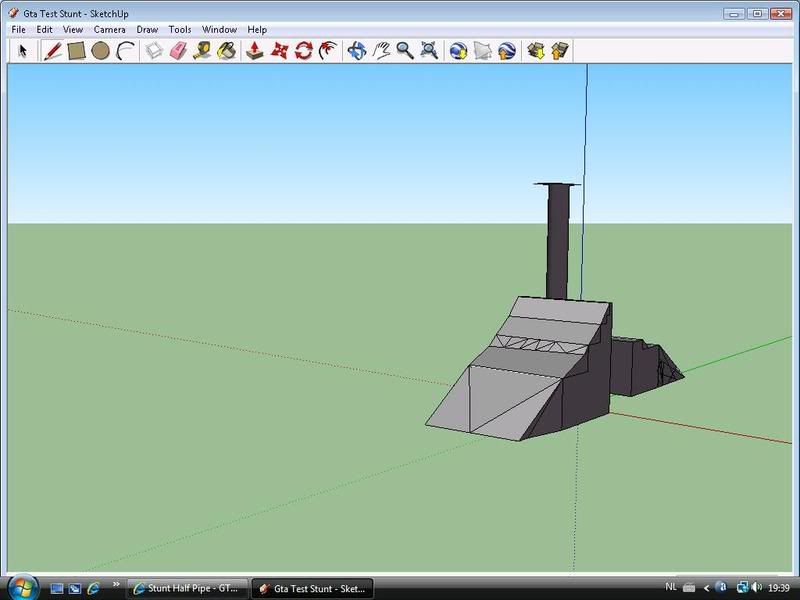Open the File menu
The image size is (800, 600).
18,30
